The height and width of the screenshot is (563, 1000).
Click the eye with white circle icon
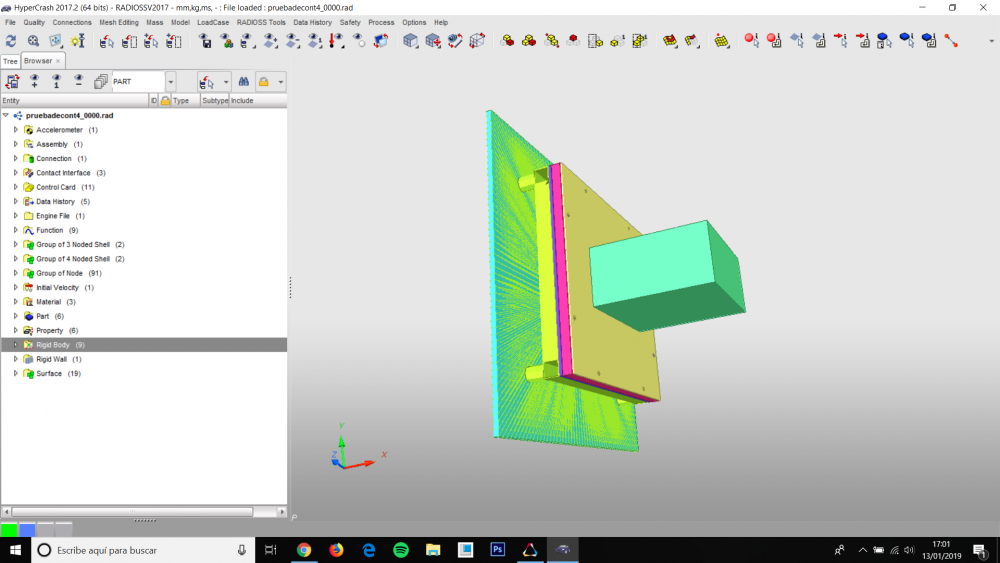tap(359, 41)
